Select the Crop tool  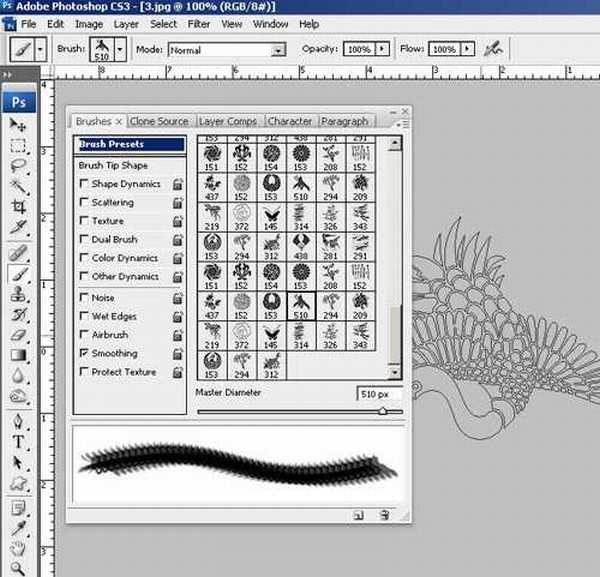(x=18, y=207)
